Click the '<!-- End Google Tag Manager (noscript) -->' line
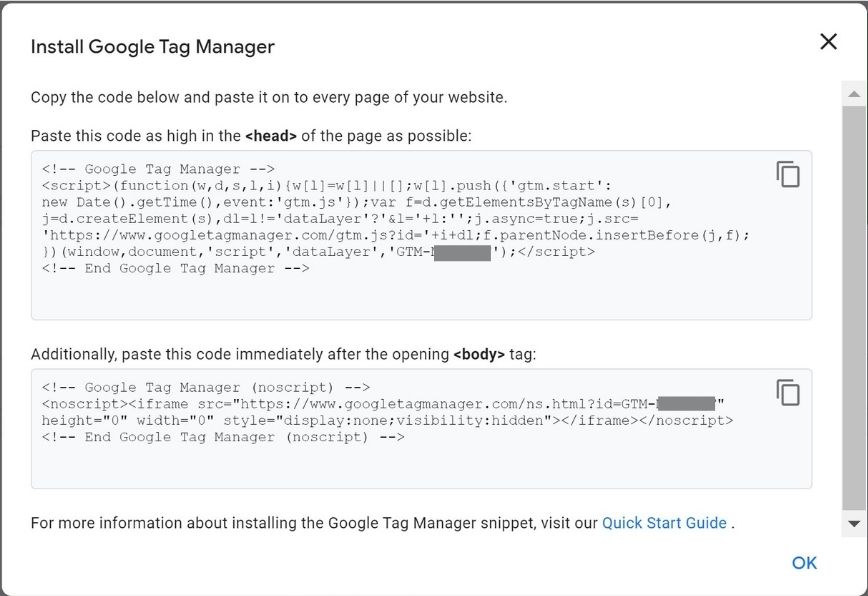Screen dimensions: 868x596 (x=223, y=437)
